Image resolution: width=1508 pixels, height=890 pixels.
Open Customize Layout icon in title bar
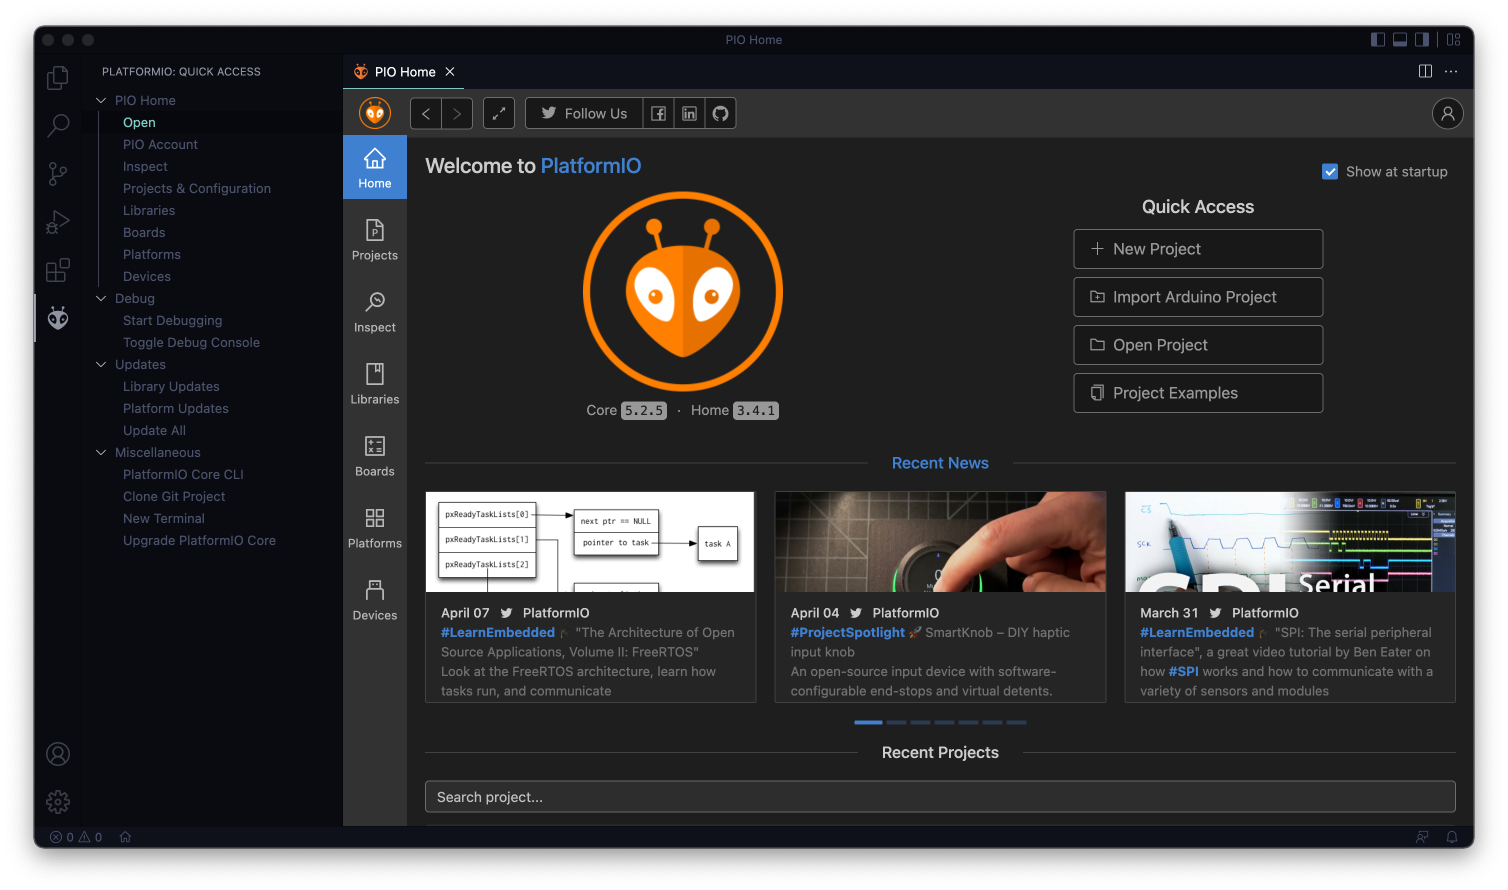(1454, 39)
